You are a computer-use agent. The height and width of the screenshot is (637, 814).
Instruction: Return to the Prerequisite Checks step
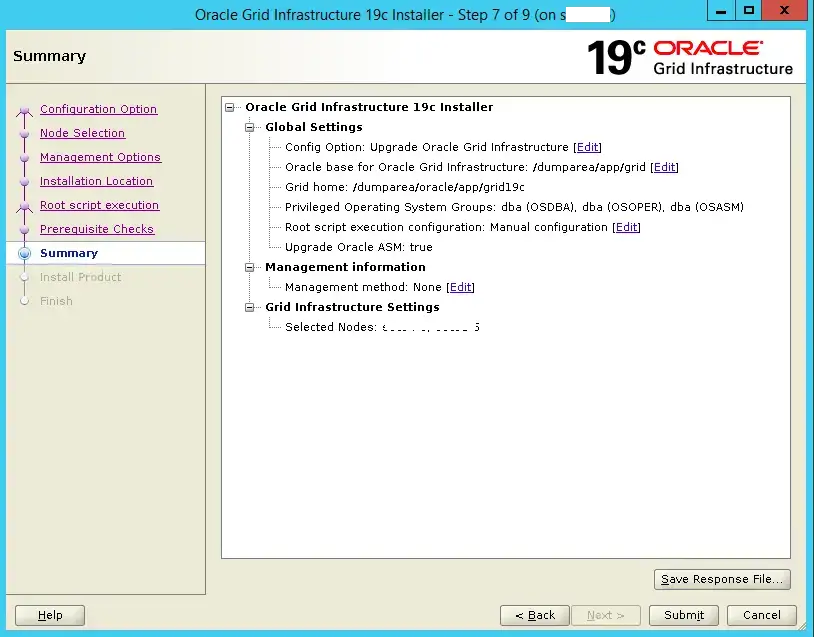tap(97, 229)
